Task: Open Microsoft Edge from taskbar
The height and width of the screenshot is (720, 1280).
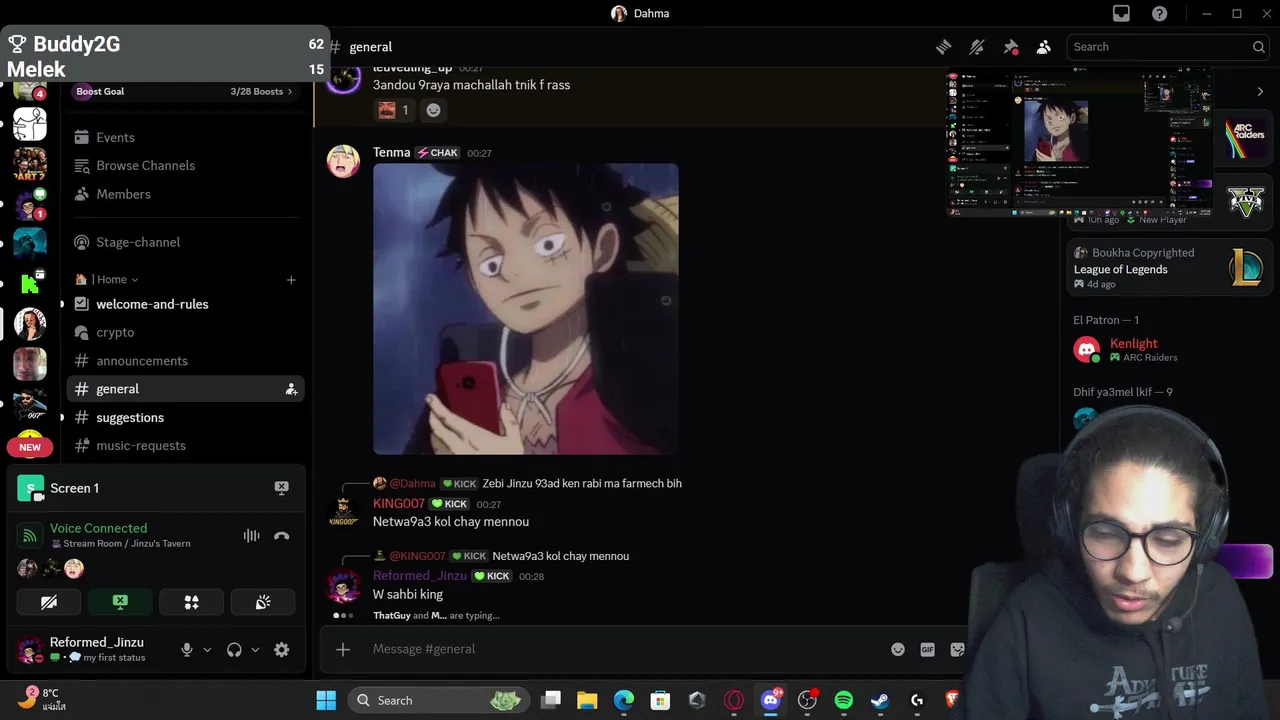Action: 624,700
